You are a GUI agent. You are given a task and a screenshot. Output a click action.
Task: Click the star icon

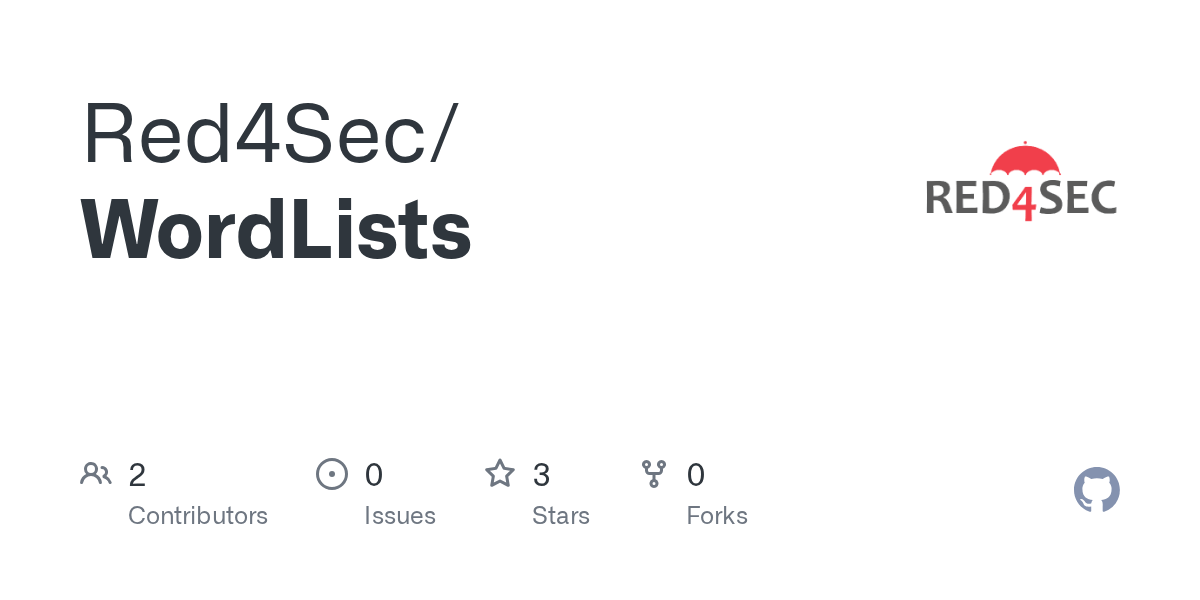click(x=500, y=474)
